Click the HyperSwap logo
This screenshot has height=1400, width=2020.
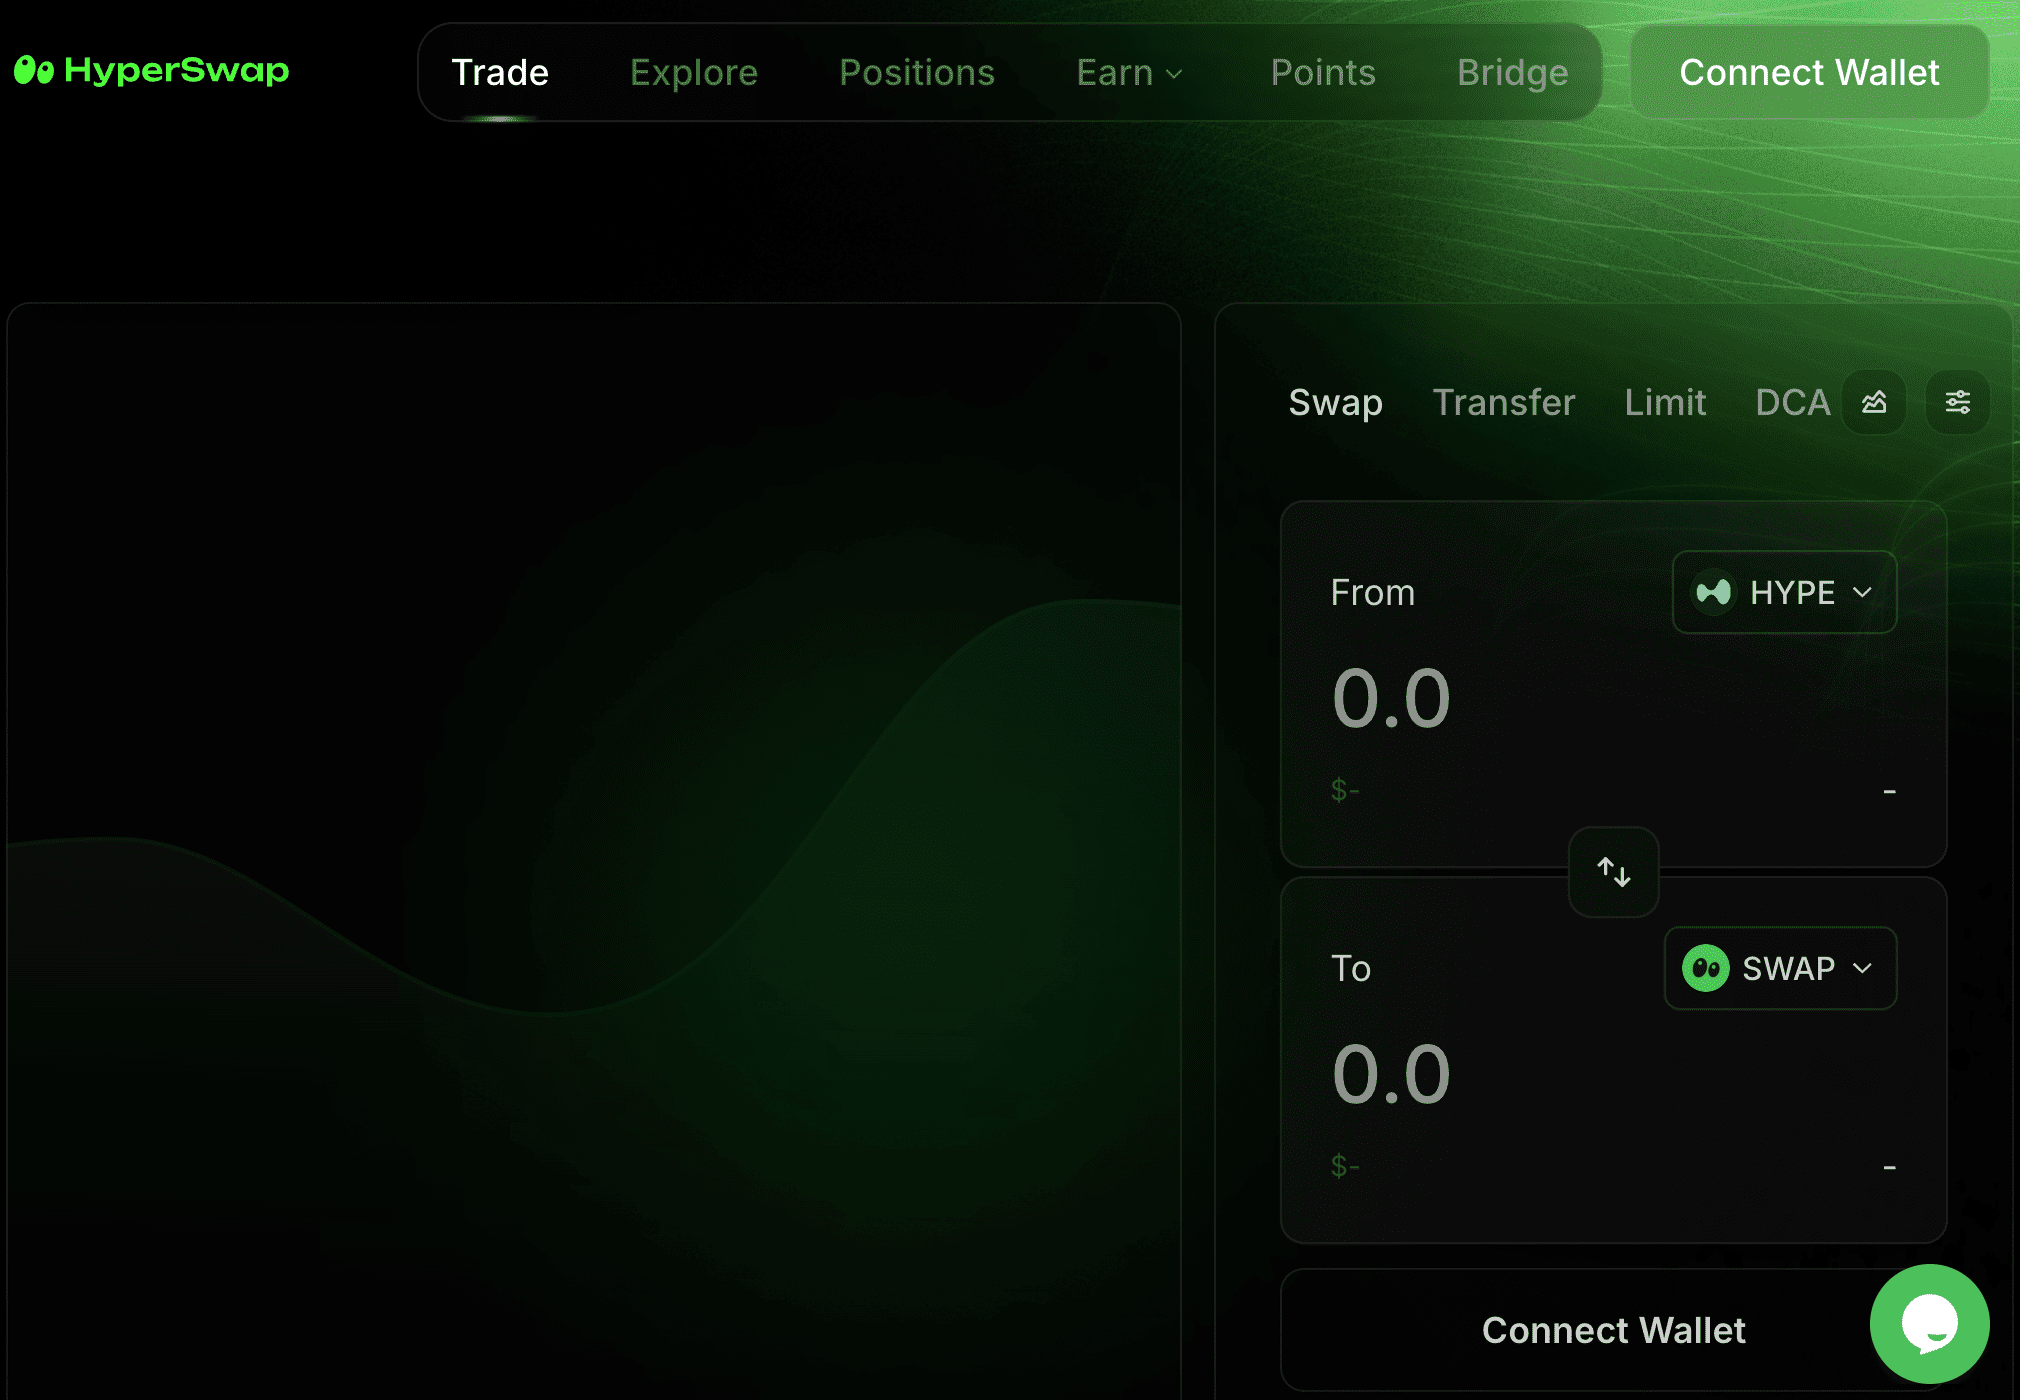click(x=151, y=70)
